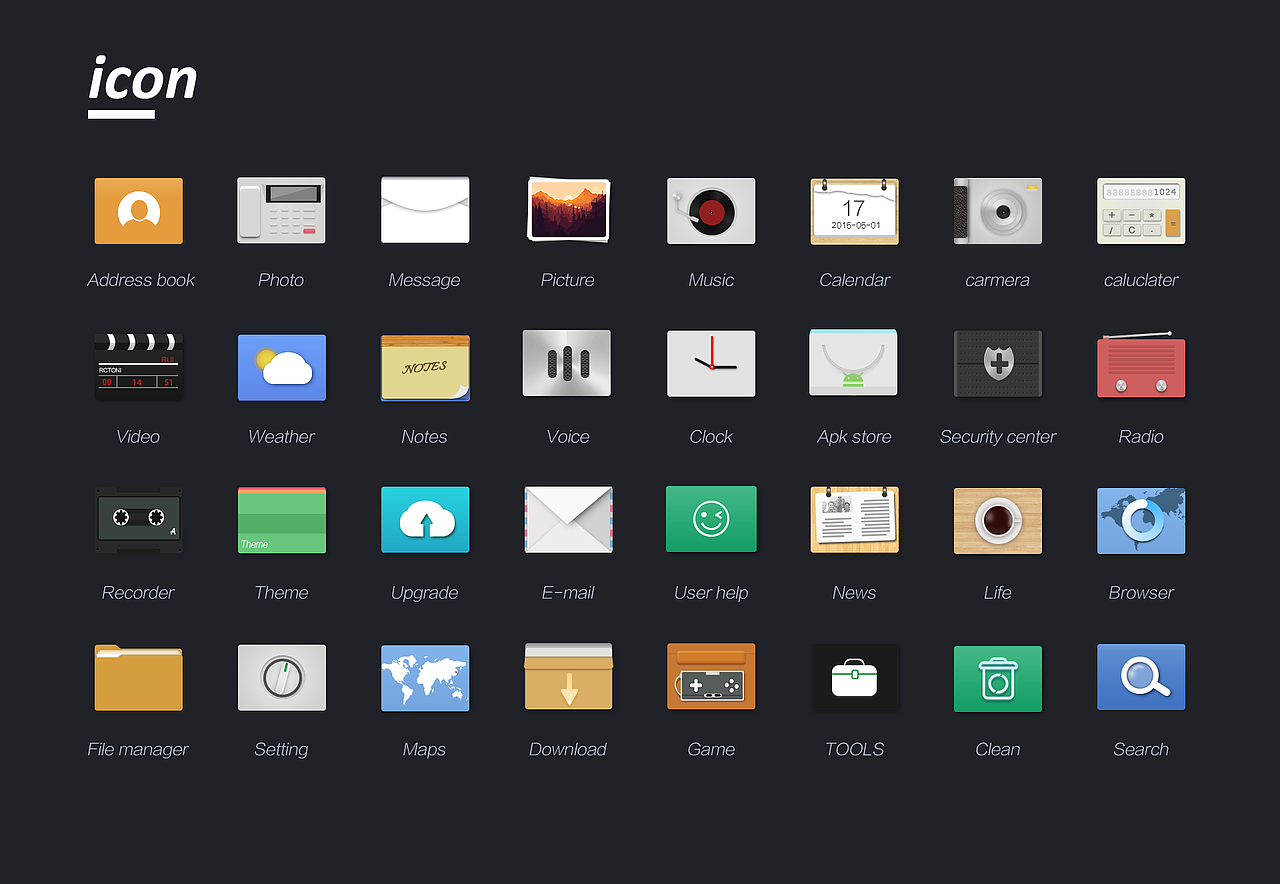Open the Weather cloud icon
This screenshot has width=1280, height=884.
(281, 367)
